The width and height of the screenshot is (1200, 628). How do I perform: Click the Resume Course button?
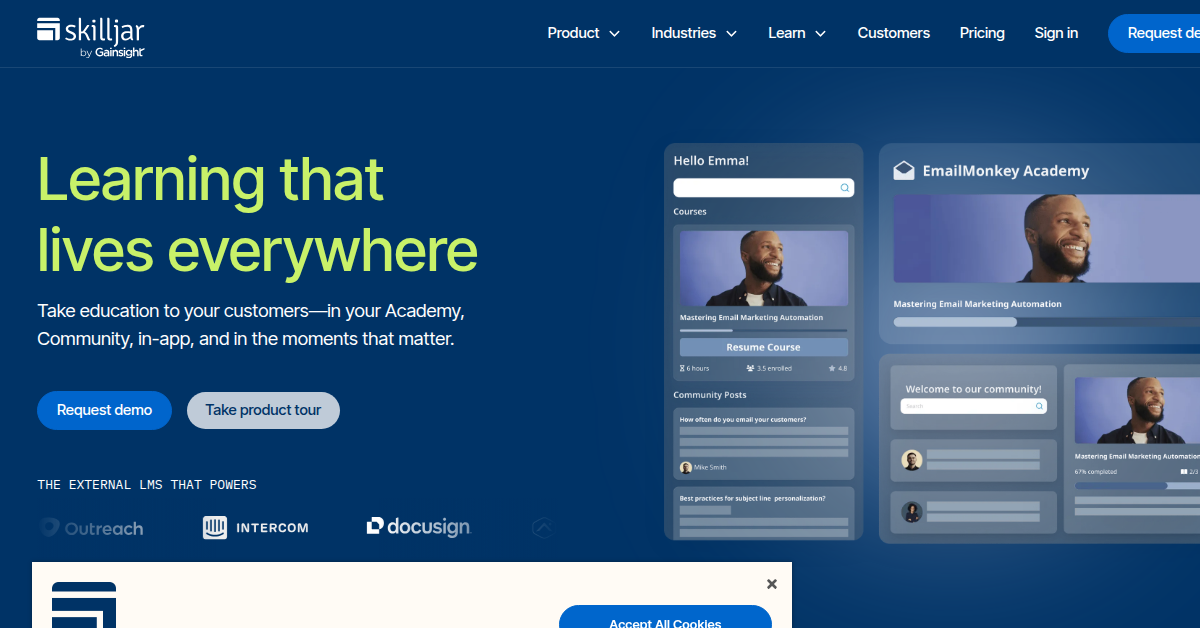click(x=764, y=347)
